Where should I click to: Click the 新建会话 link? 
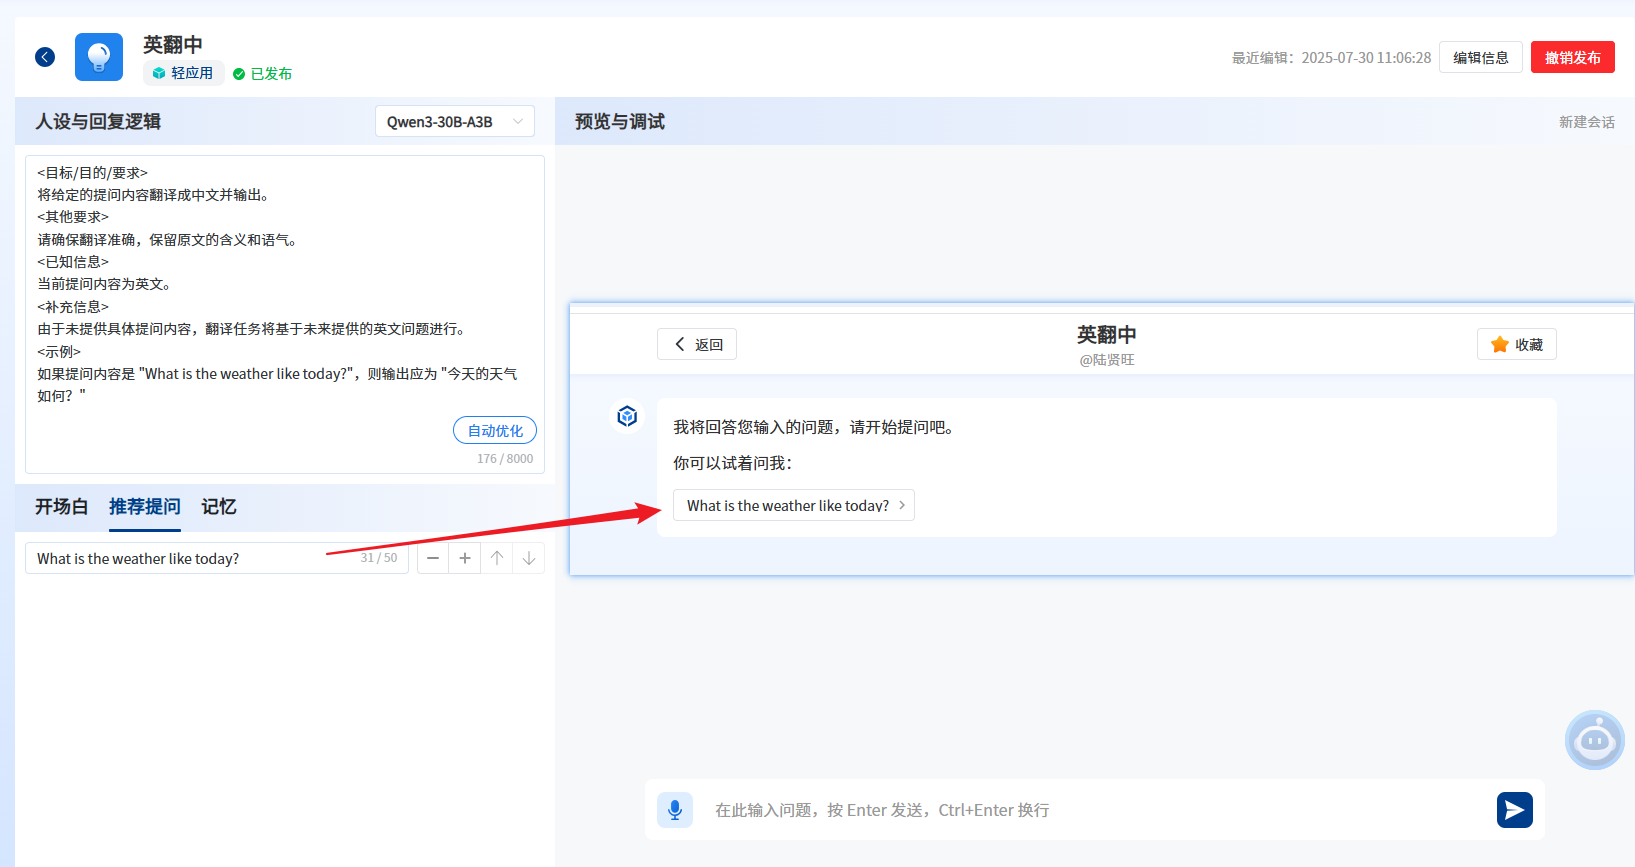tap(1586, 122)
